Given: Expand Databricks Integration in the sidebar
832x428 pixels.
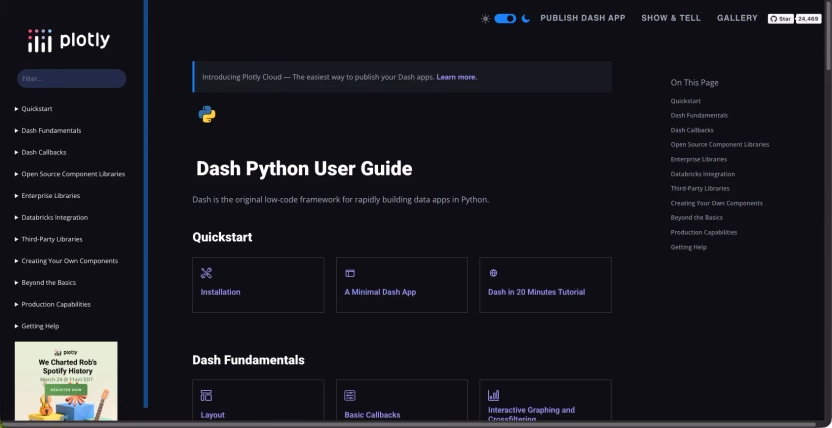Looking at the screenshot, I should pos(51,217).
